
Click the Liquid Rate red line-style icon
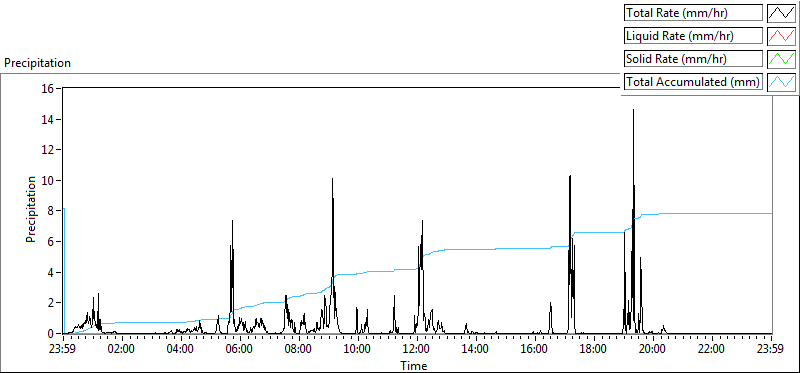click(x=782, y=36)
